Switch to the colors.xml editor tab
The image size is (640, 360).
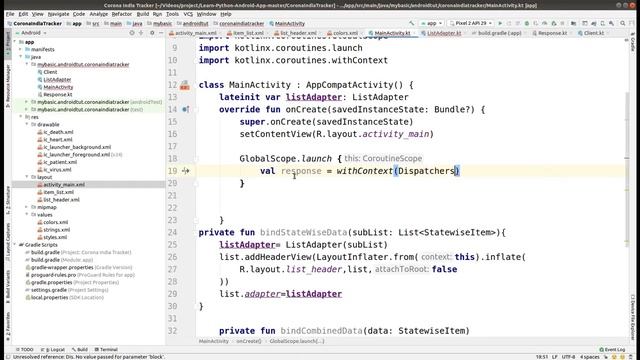click(x=345, y=33)
